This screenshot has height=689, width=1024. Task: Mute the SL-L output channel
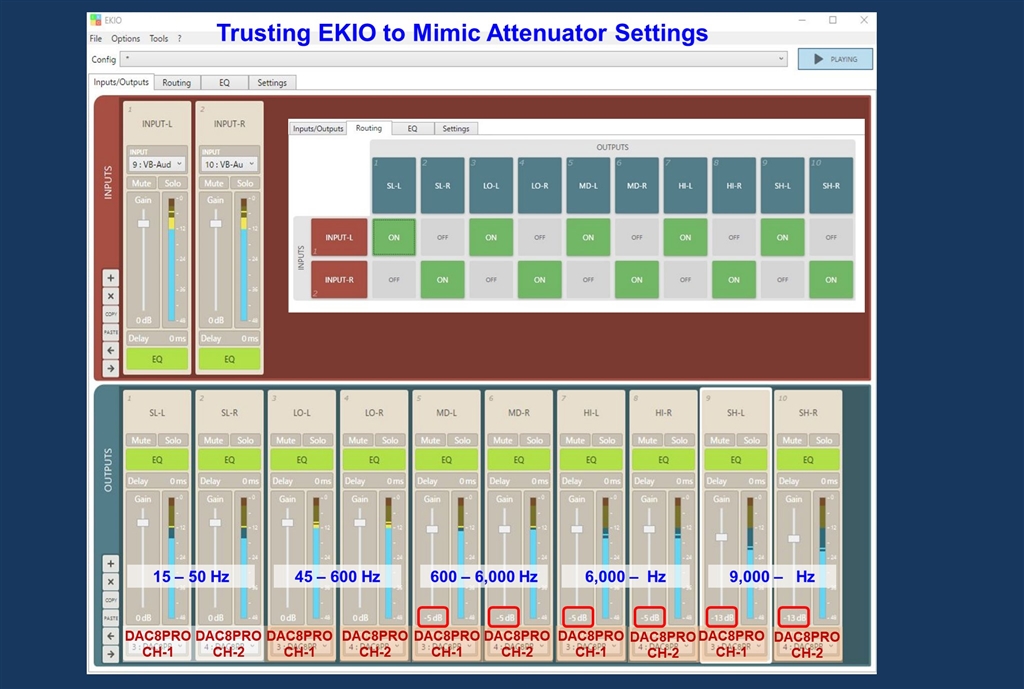(x=141, y=440)
